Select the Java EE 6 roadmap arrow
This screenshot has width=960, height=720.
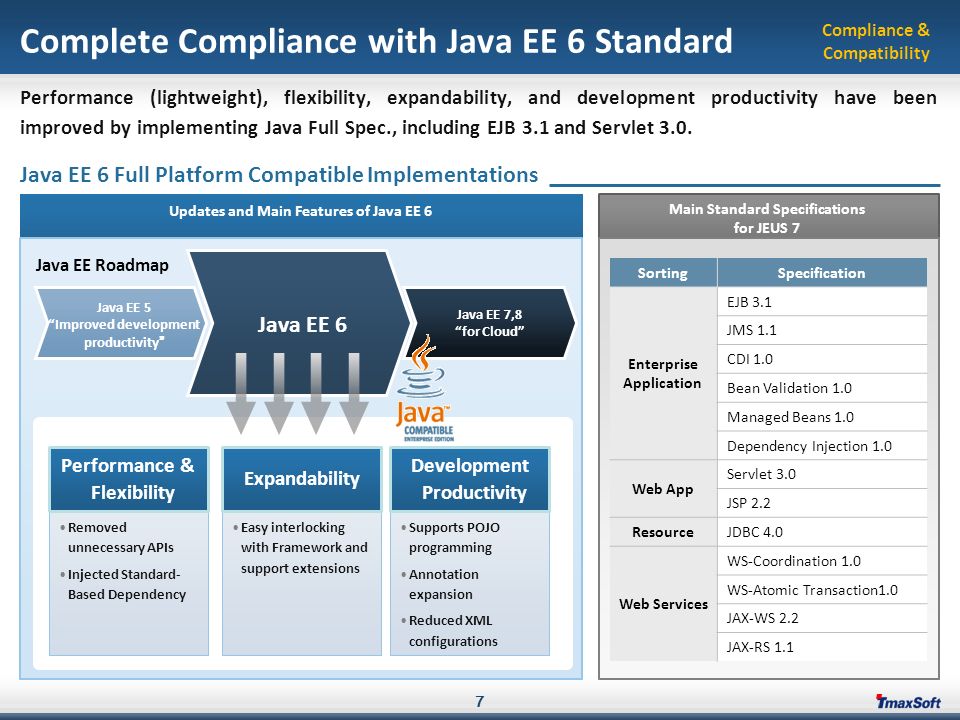click(x=299, y=323)
